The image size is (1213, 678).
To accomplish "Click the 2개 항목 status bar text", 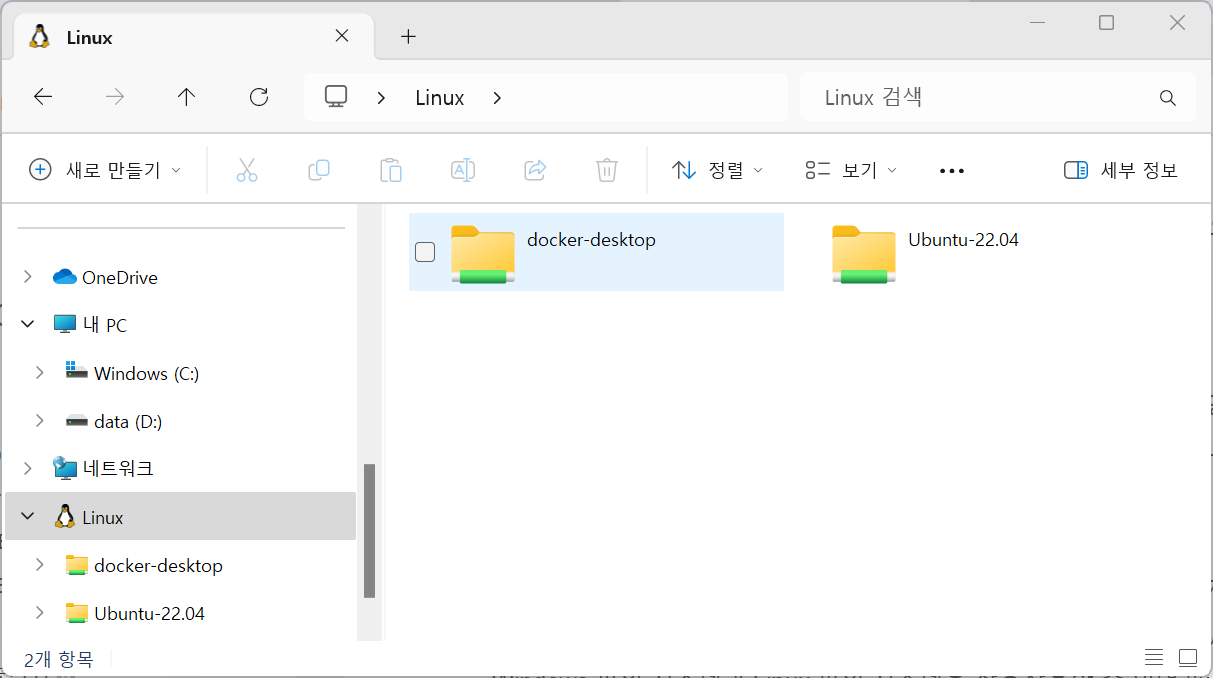I will click(x=58, y=659).
